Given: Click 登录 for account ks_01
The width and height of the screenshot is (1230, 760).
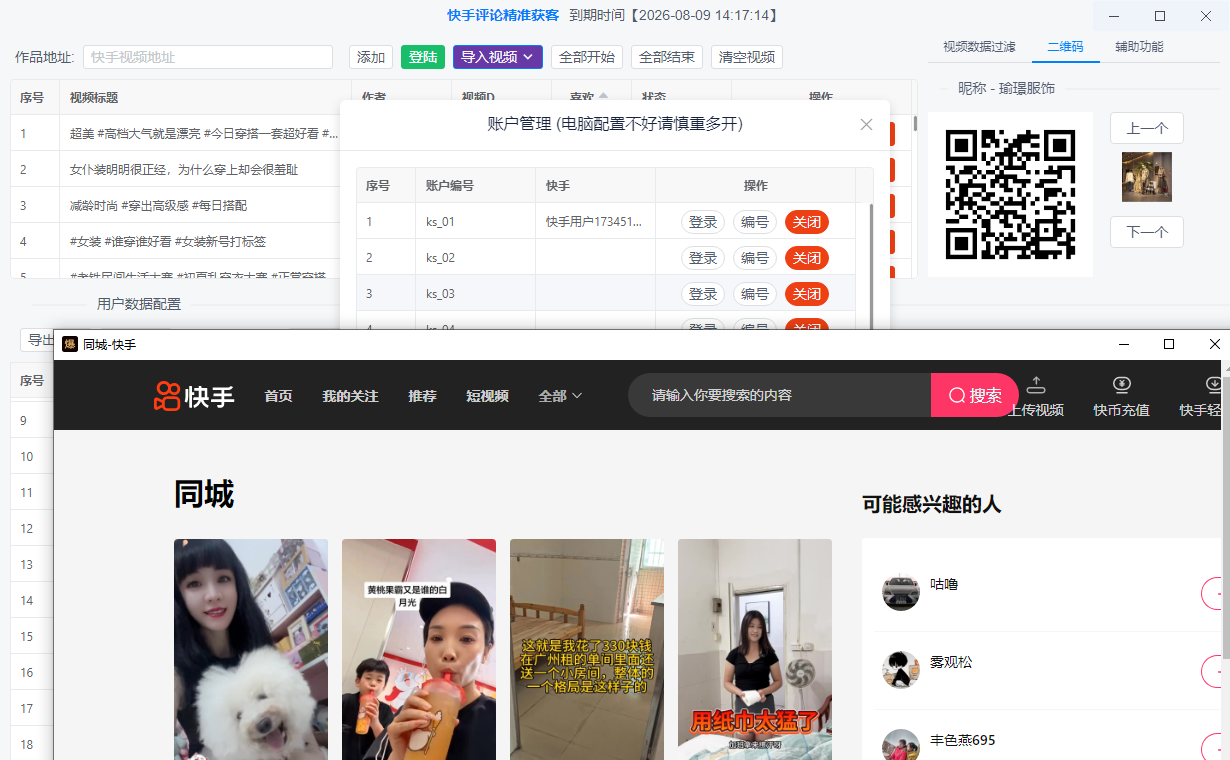Looking at the screenshot, I should pos(703,222).
